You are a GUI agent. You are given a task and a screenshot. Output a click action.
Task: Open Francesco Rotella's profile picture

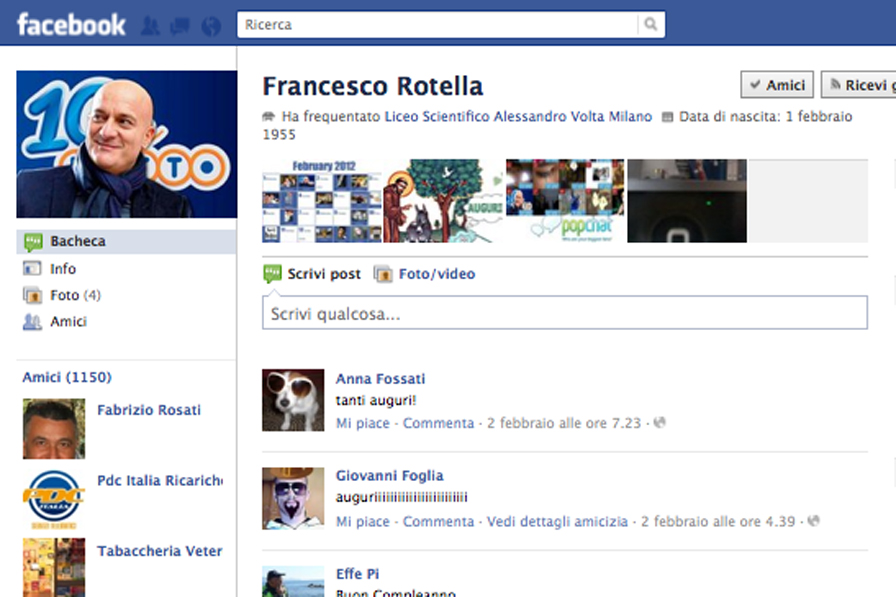tap(127, 144)
